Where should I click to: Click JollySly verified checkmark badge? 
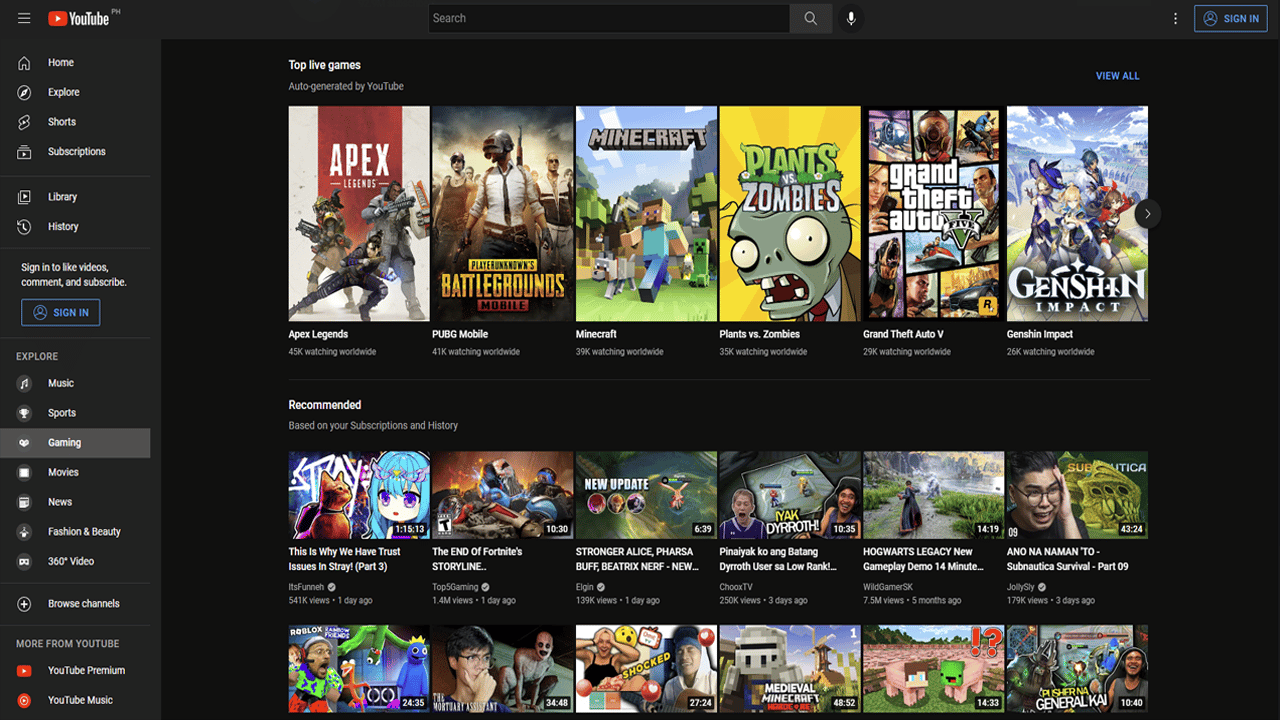pyautogui.click(x=1041, y=587)
